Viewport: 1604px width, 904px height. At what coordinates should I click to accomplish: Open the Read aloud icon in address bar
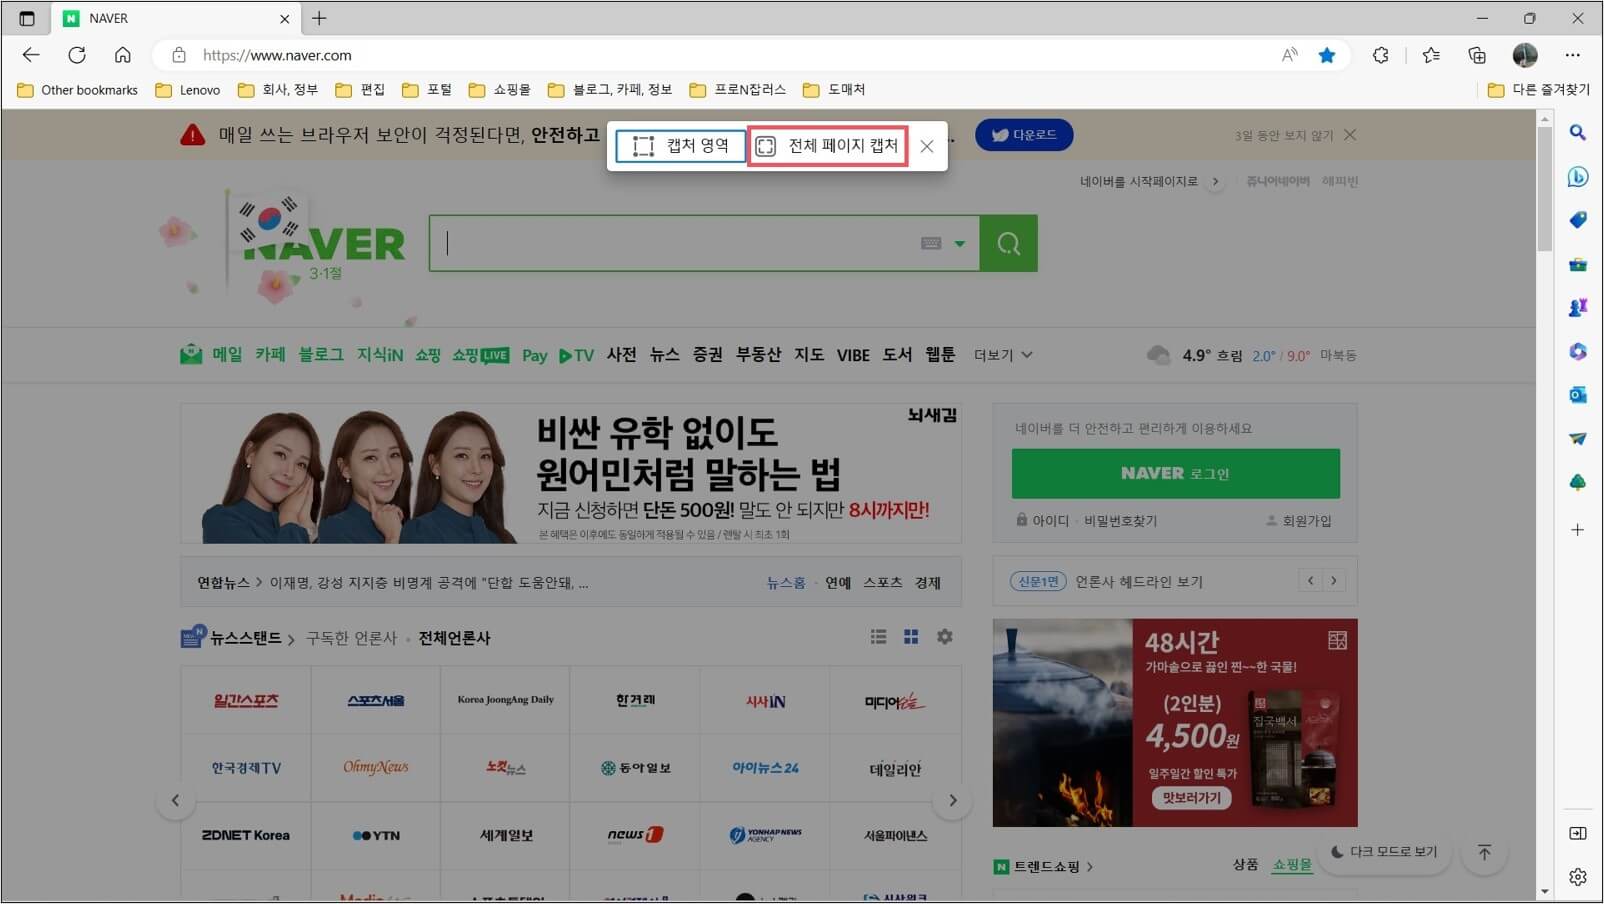click(1290, 55)
